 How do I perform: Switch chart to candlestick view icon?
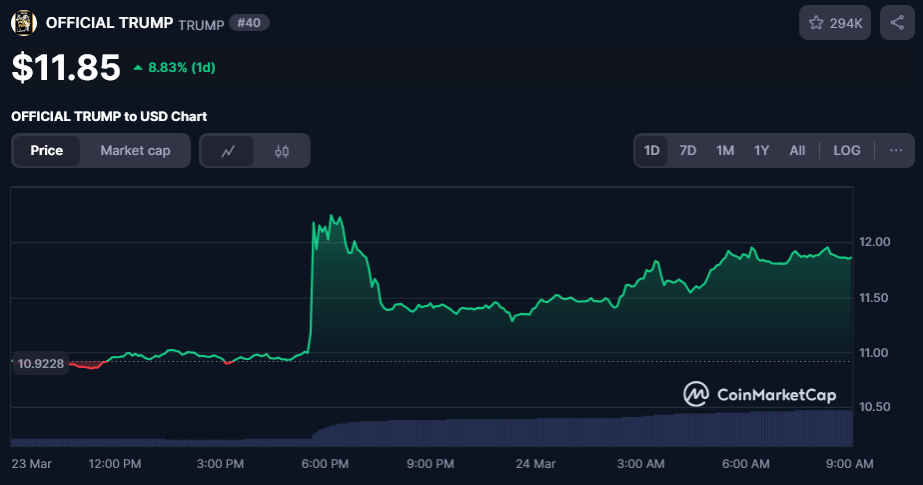click(x=282, y=151)
